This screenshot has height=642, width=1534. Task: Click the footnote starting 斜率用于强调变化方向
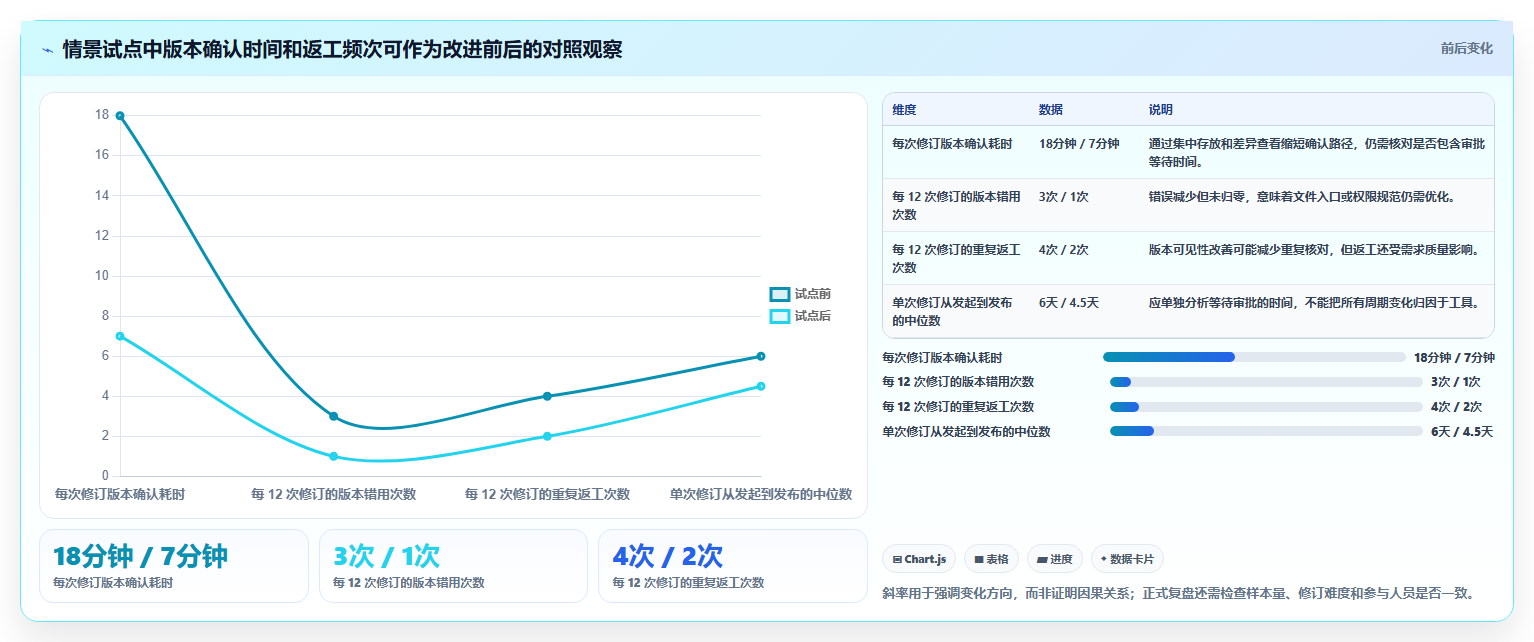point(1179,593)
